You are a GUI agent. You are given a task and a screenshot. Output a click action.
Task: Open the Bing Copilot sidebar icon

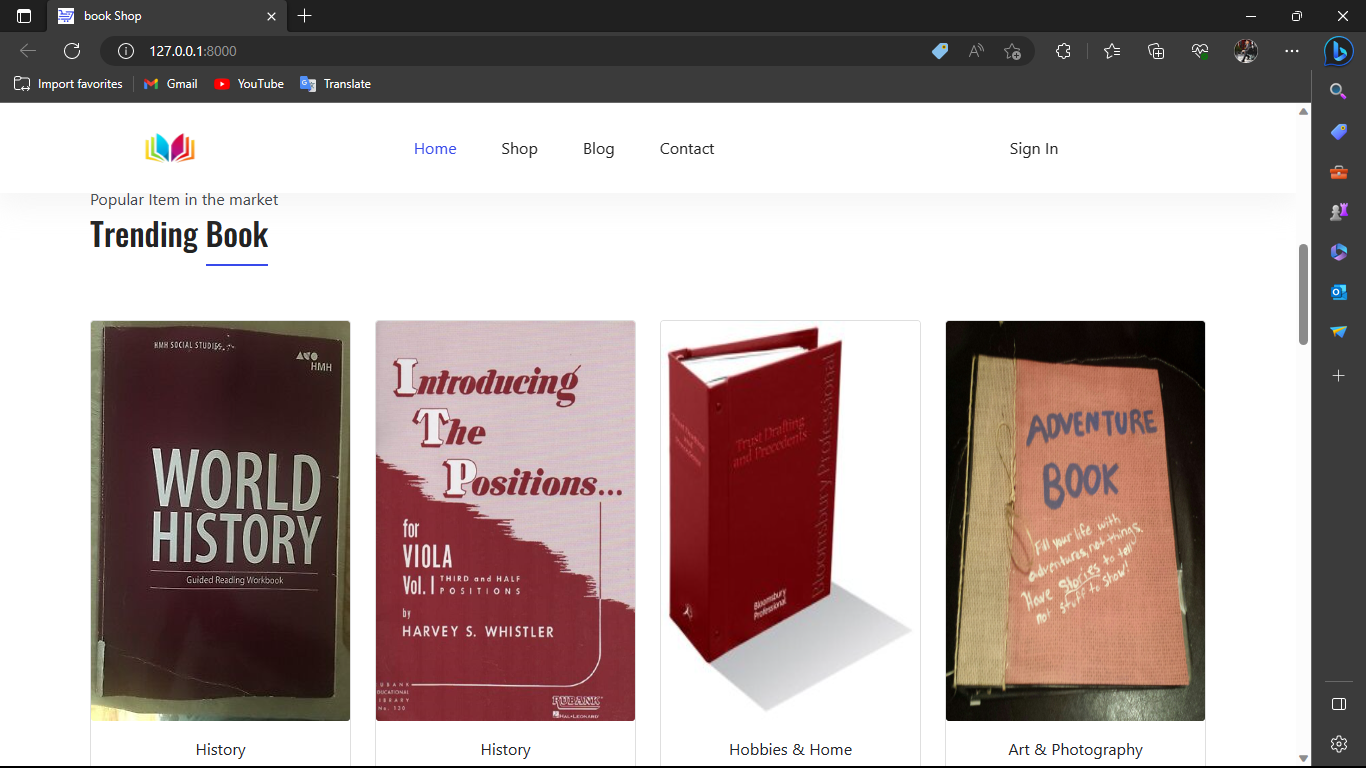pyautogui.click(x=1338, y=51)
